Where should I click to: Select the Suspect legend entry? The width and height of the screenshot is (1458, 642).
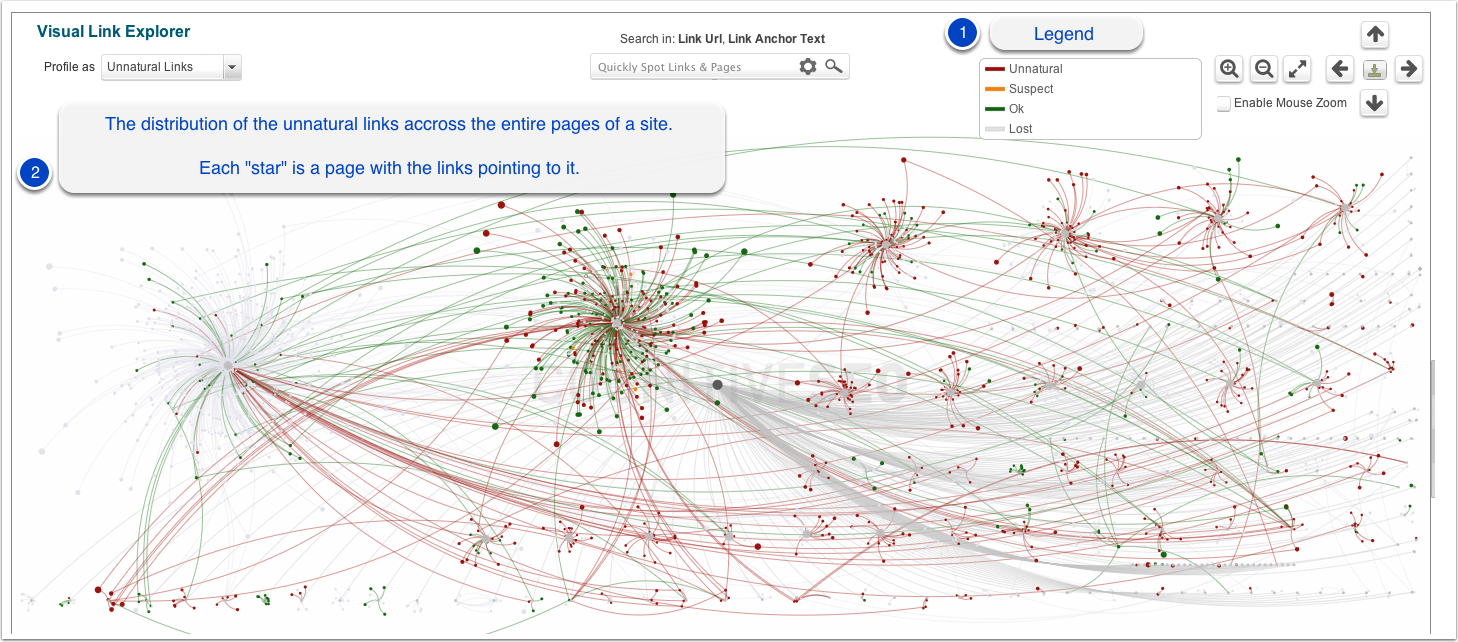click(1020, 89)
